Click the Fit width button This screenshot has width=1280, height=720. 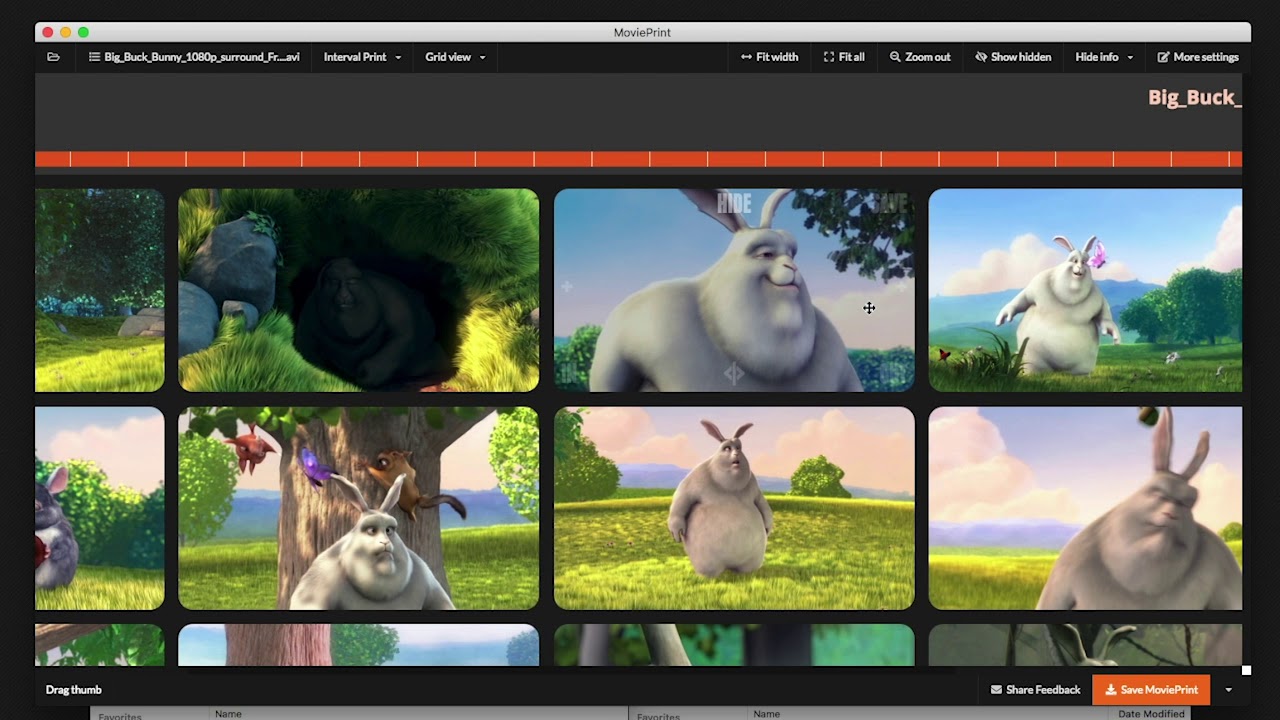(x=769, y=57)
